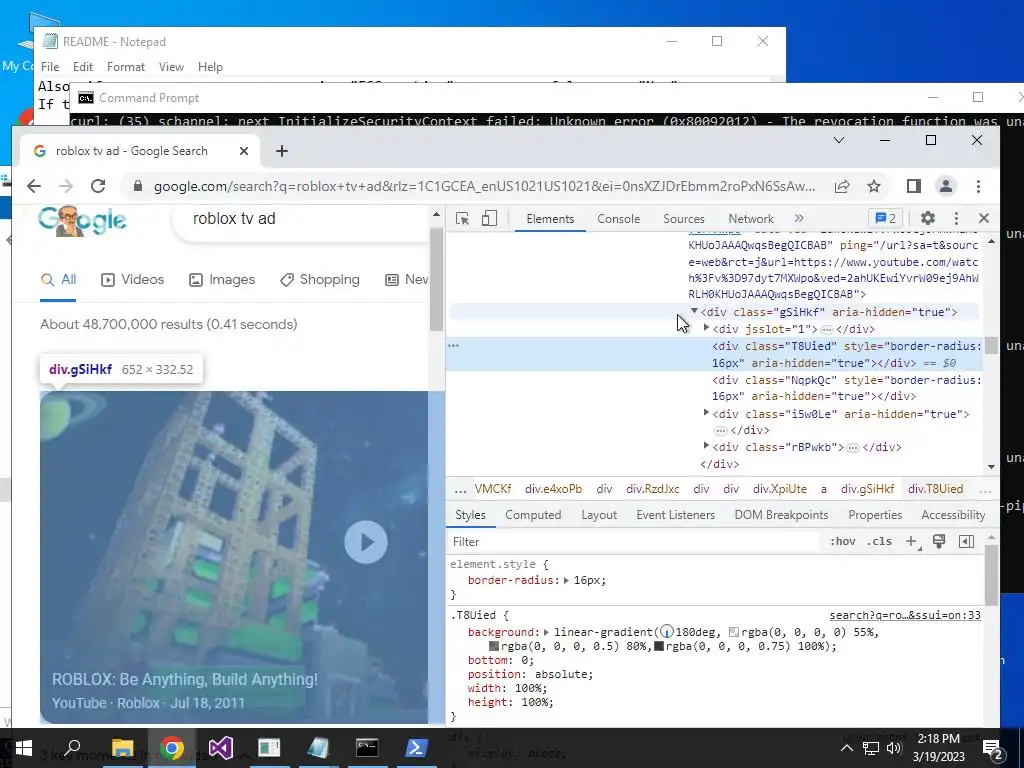Toggle the computed styles sidebar icon

(967, 541)
